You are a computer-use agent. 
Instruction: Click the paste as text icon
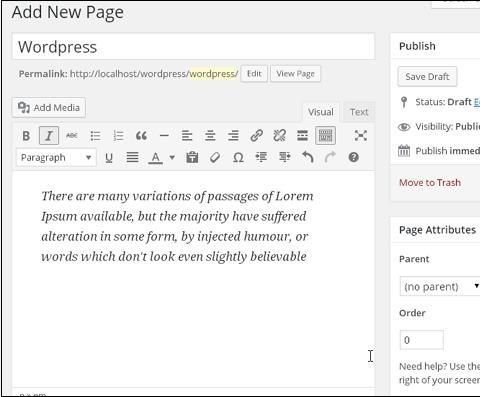tap(192, 157)
